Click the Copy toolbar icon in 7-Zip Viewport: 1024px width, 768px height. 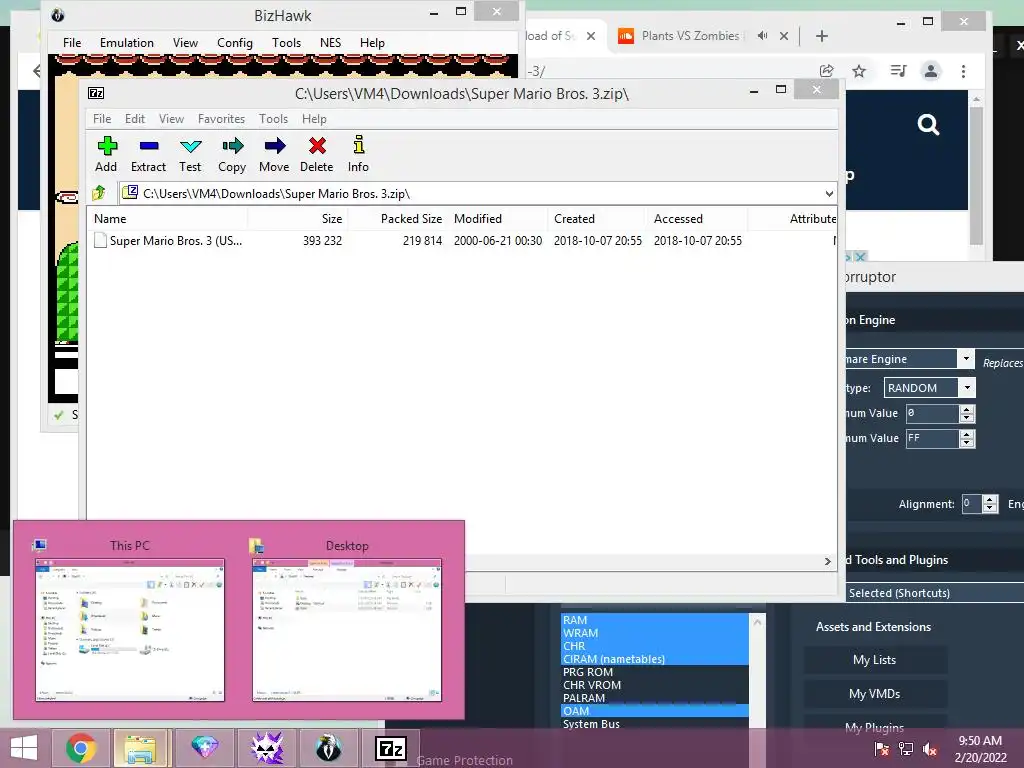tap(232, 155)
